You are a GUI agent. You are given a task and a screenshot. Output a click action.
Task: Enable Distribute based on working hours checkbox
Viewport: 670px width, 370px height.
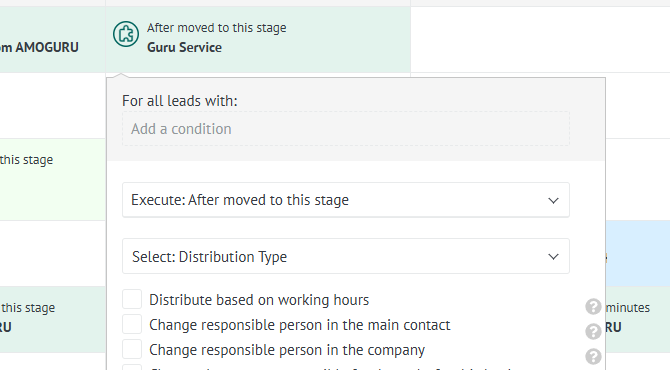pos(132,299)
